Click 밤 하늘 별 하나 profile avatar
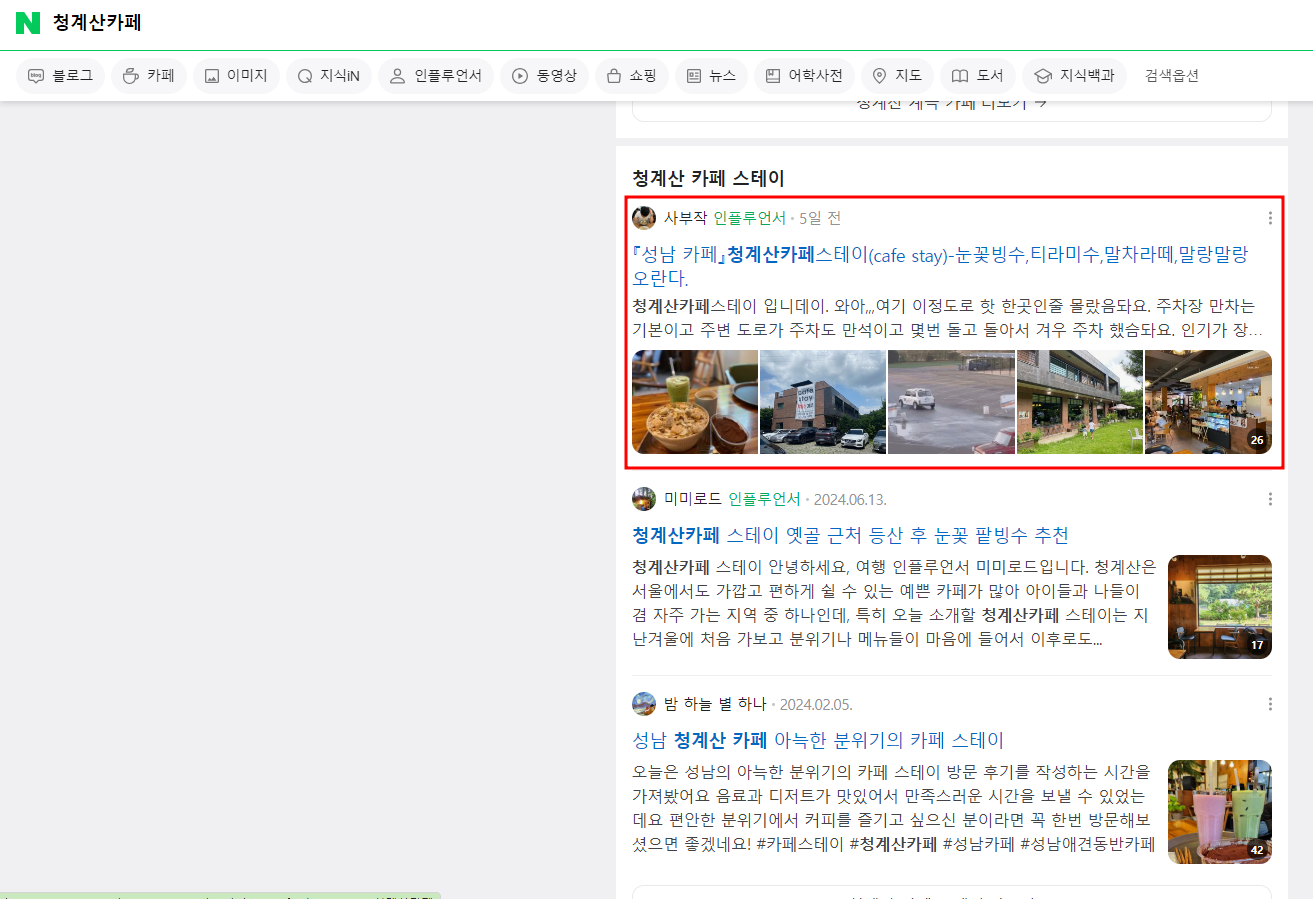This screenshot has height=899, width=1313. coord(644,704)
